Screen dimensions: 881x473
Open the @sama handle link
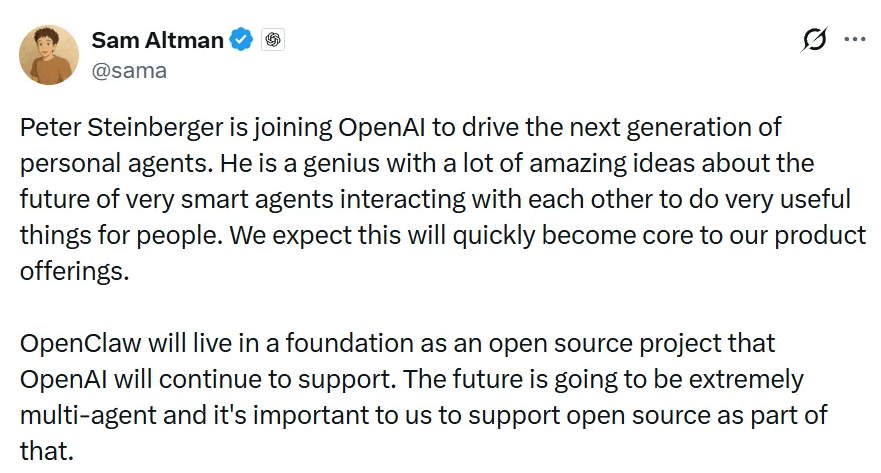pos(129,70)
